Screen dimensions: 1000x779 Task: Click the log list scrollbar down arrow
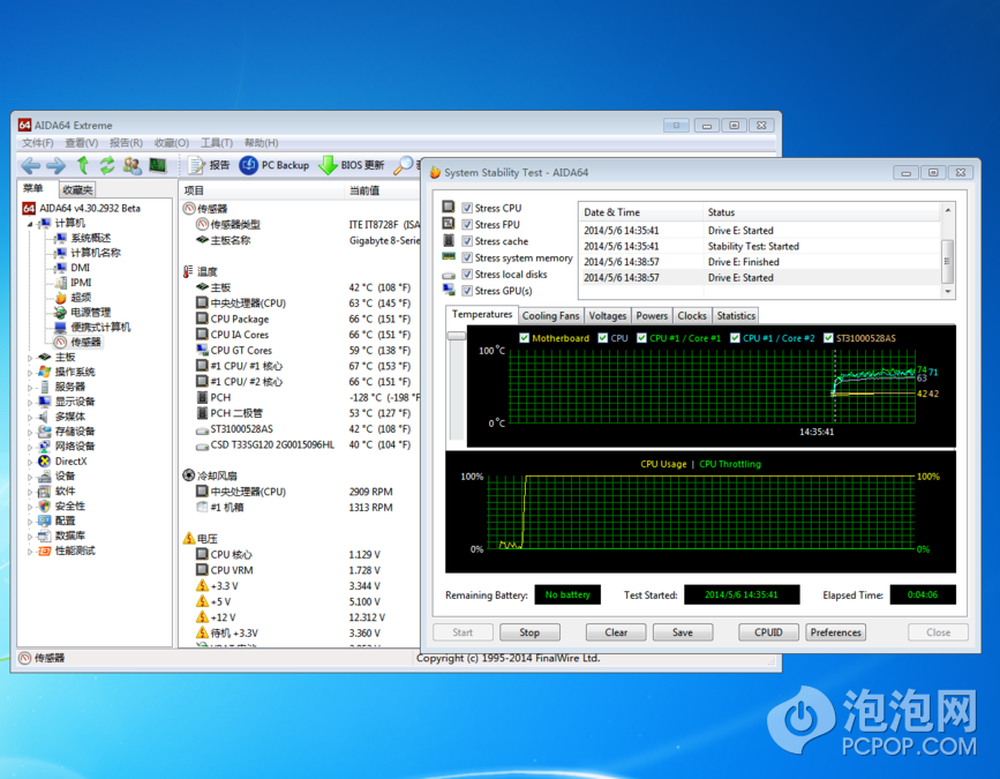[x=948, y=291]
